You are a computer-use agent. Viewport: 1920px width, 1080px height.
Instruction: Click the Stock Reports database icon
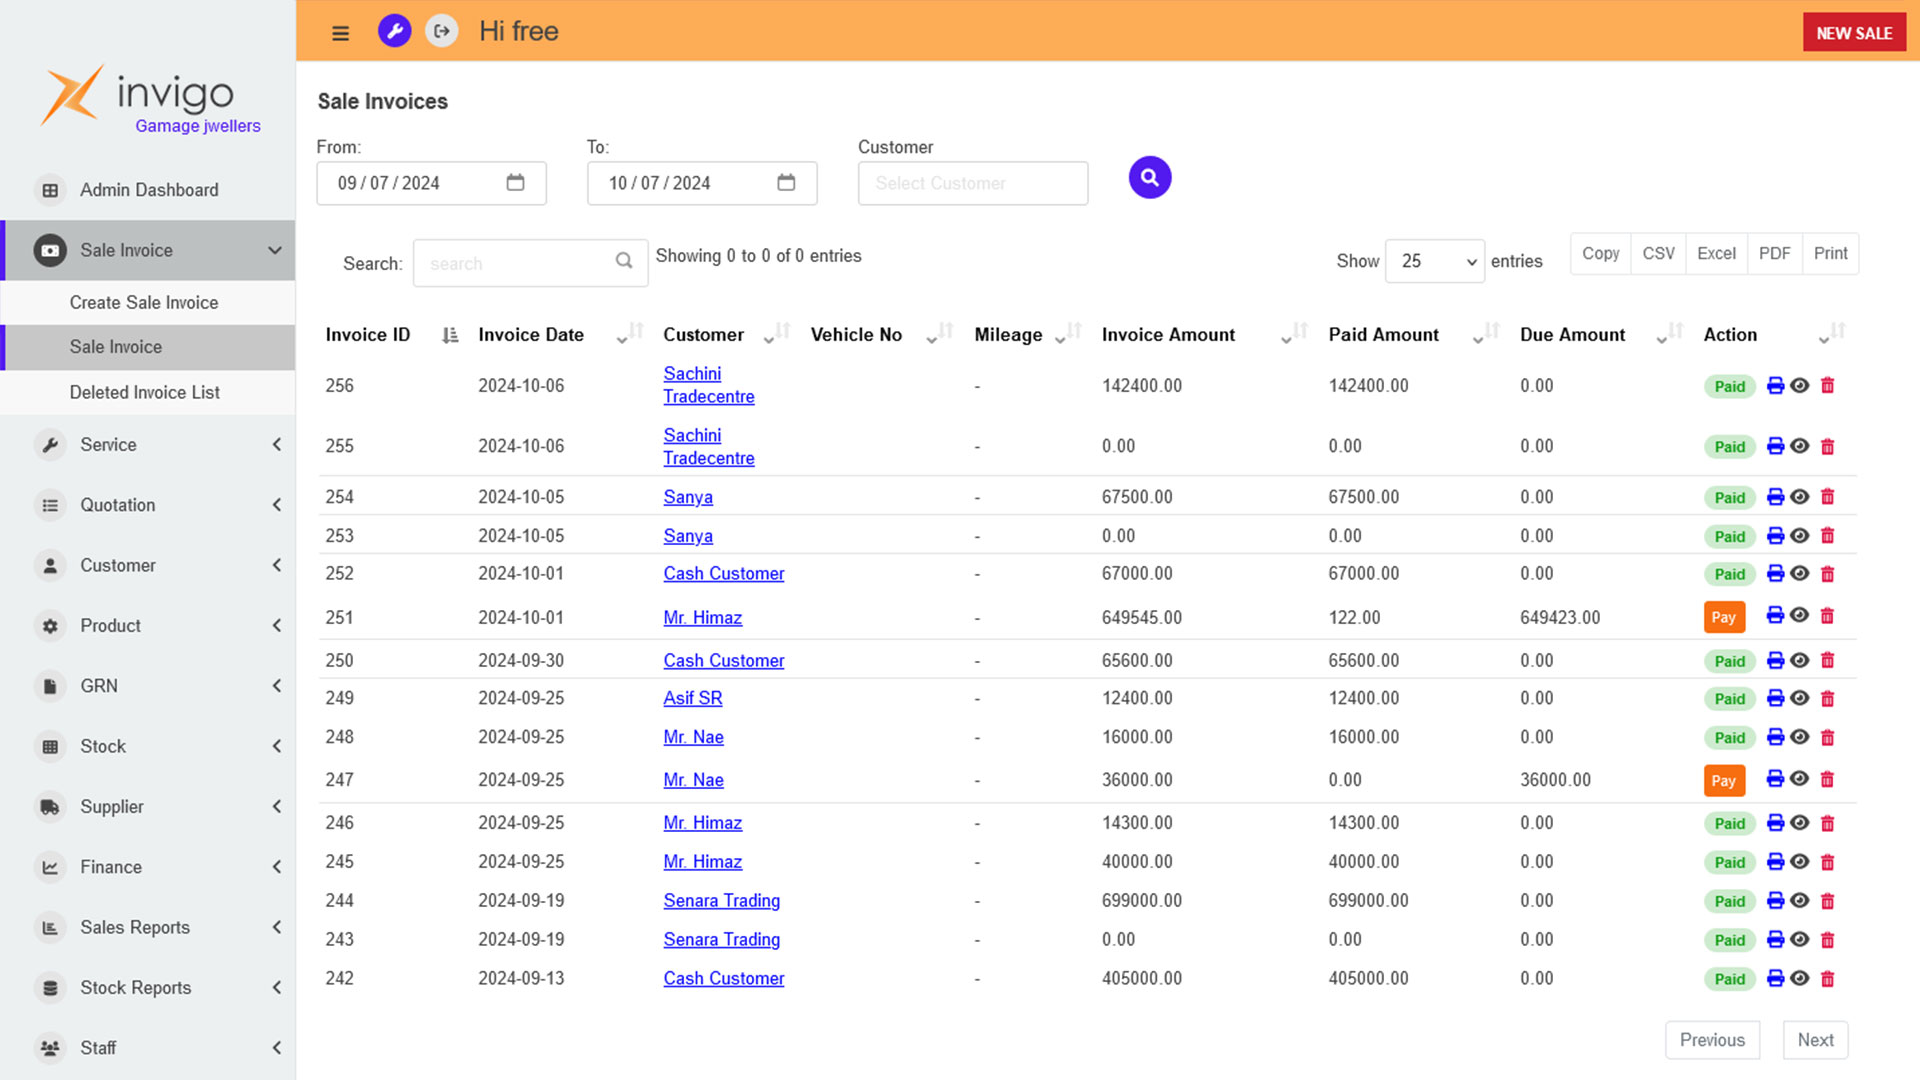coord(50,988)
